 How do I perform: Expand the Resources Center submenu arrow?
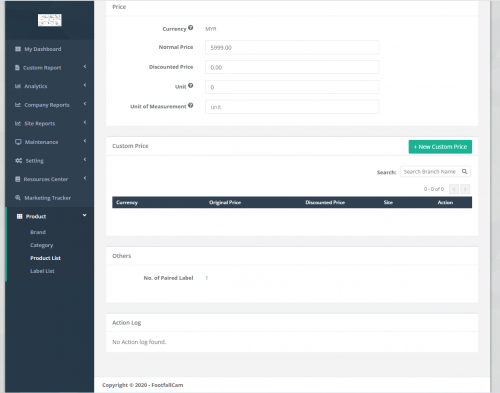(x=85, y=178)
